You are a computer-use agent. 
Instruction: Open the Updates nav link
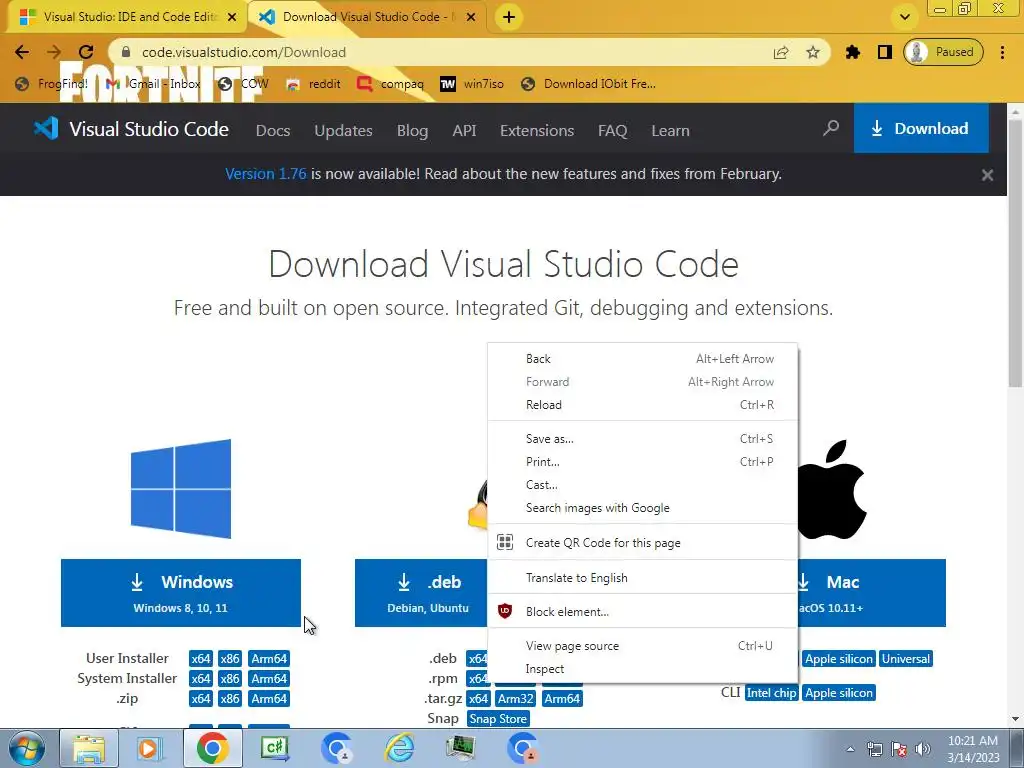click(x=343, y=131)
